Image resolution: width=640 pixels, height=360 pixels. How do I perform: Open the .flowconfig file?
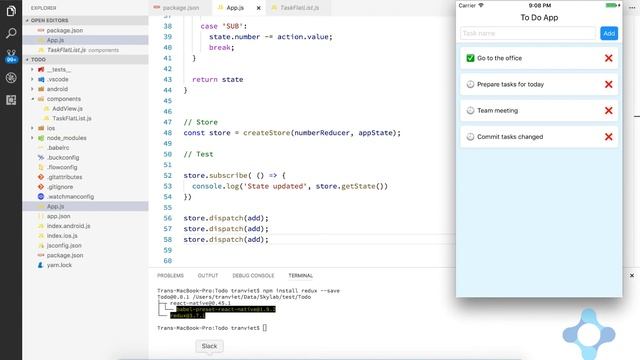tap(62, 167)
